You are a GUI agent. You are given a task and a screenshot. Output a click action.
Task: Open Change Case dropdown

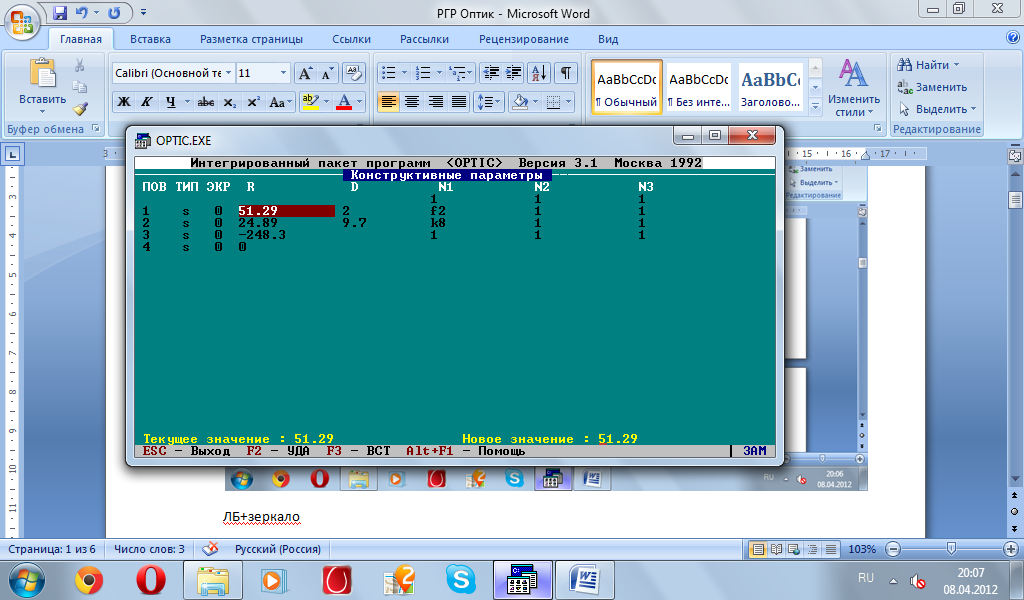pyautogui.click(x=280, y=102)
